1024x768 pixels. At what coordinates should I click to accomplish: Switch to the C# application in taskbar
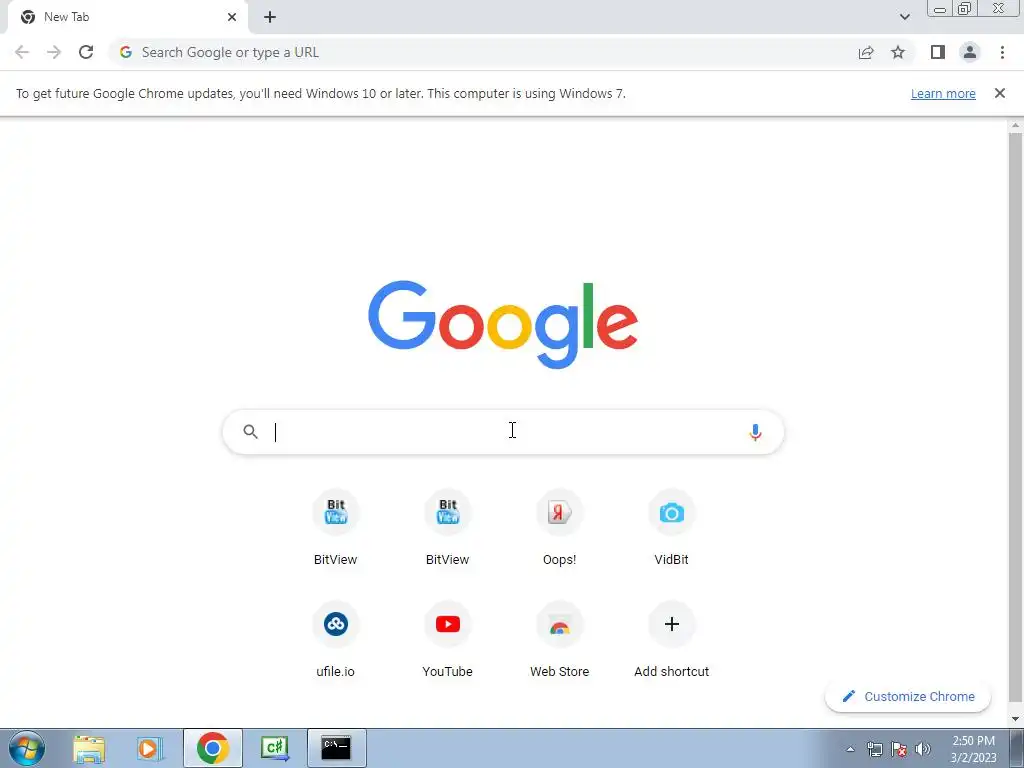(275, 748)
